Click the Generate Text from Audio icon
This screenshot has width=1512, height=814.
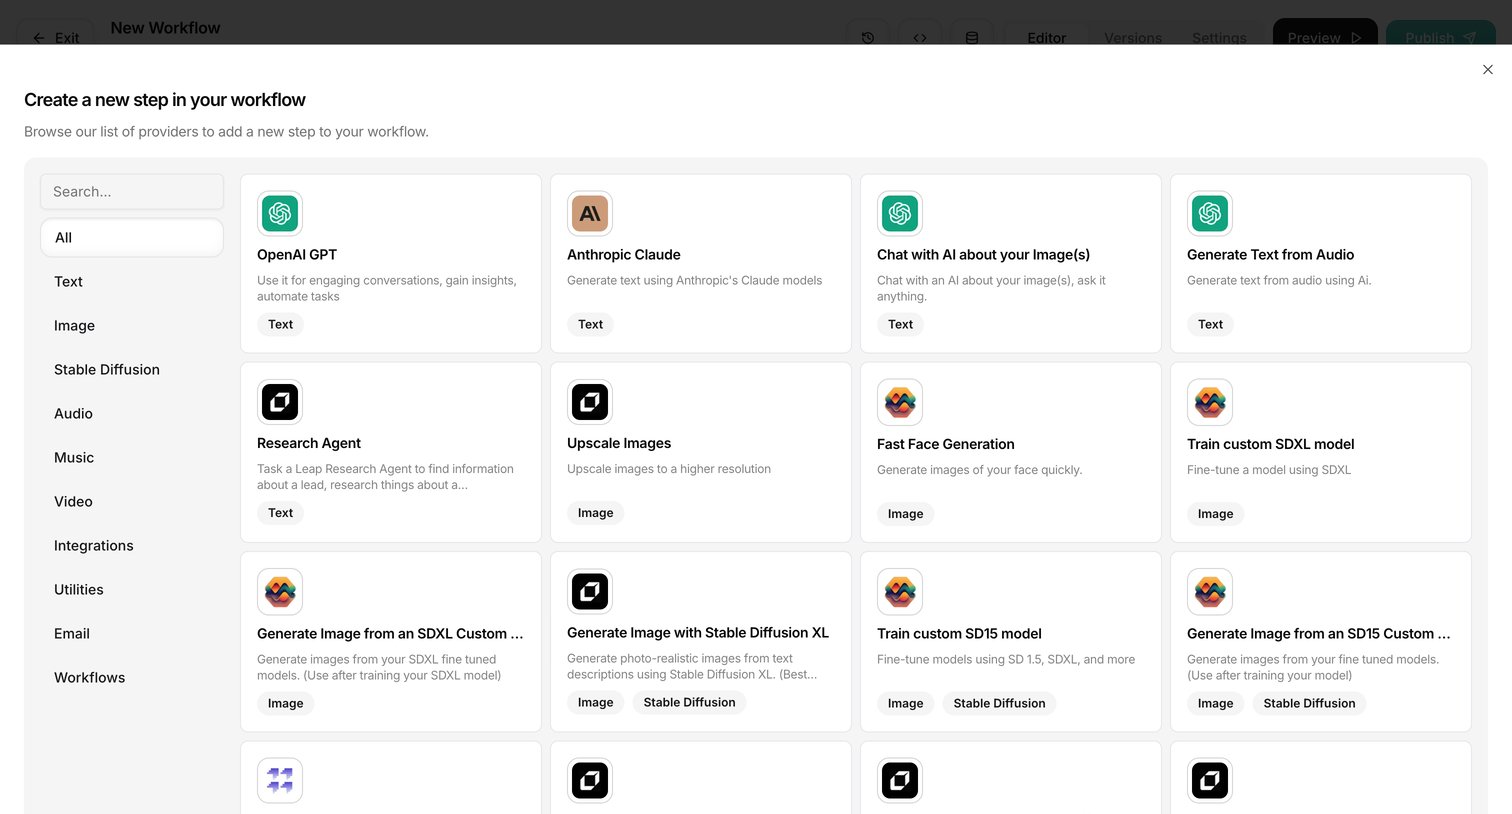point(1210,213)
